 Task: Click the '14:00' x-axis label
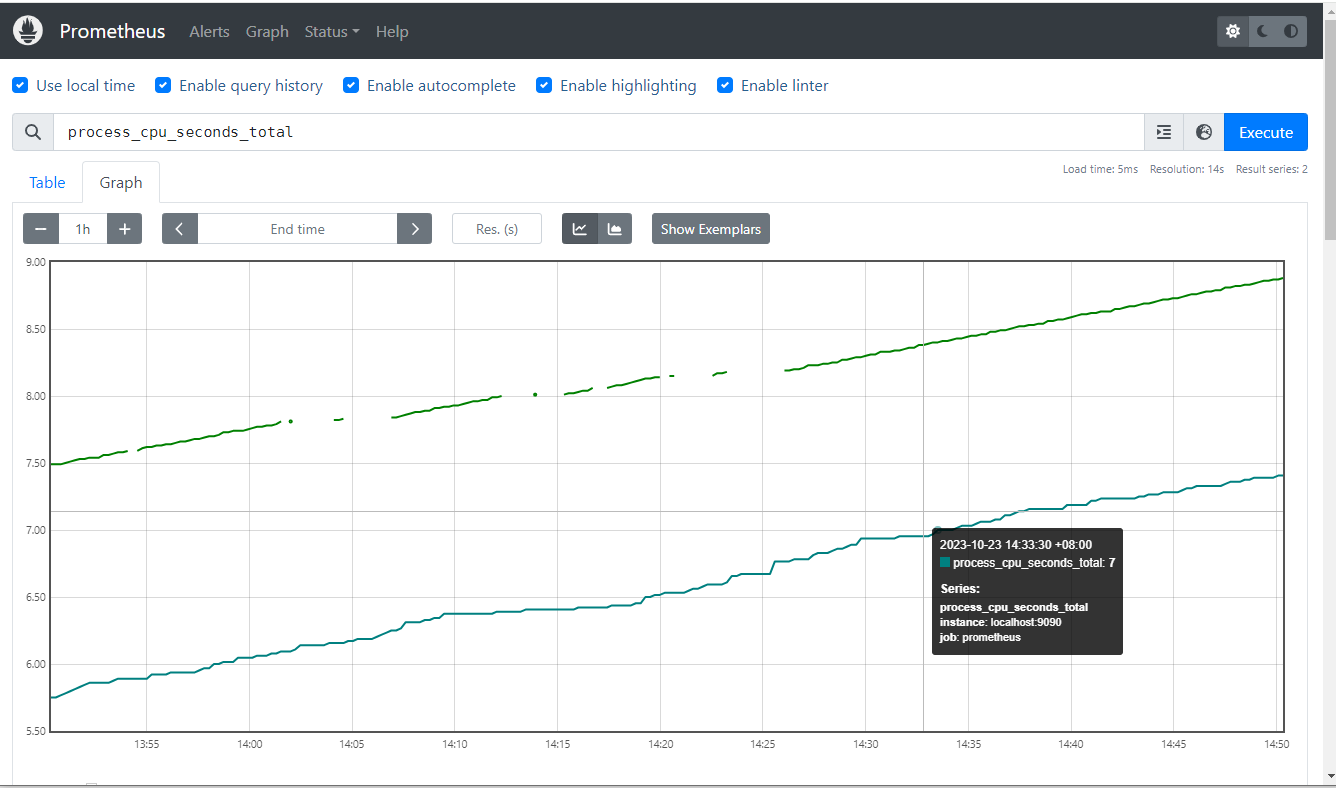(x=250, y=744)
